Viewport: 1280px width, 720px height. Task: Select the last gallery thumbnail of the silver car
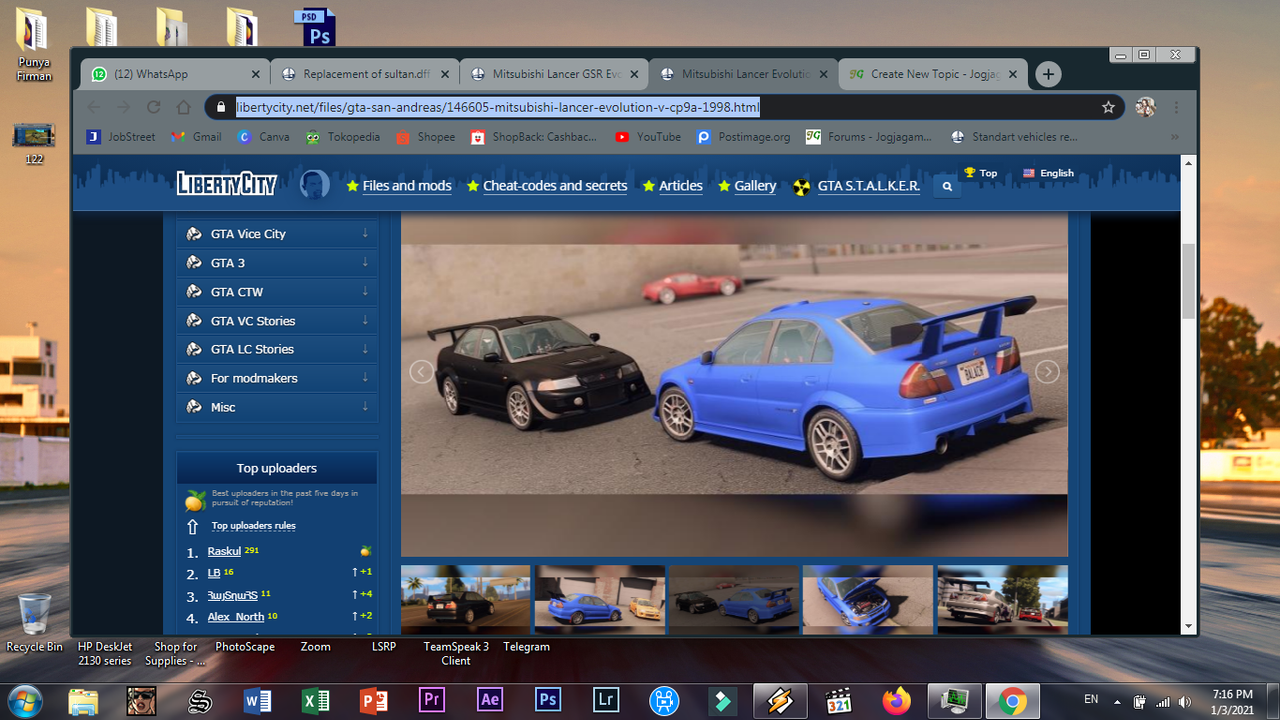tap(1002, 599)
